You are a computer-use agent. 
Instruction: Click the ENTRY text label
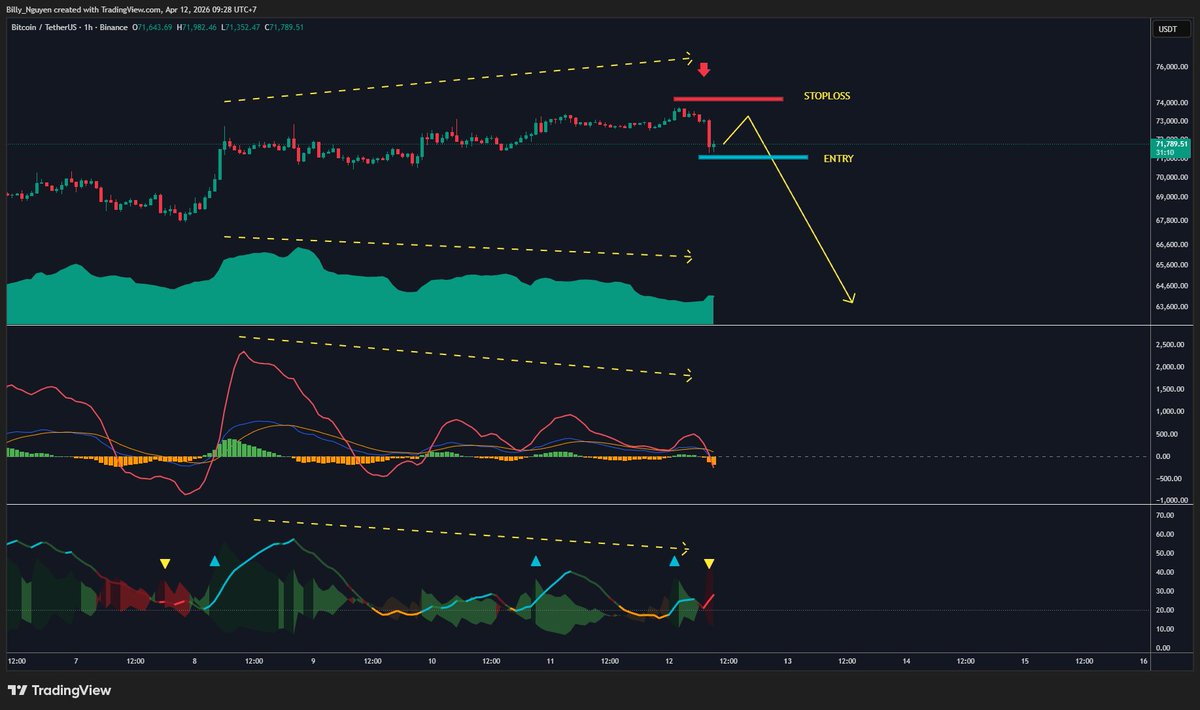click(x=838, y=159)
